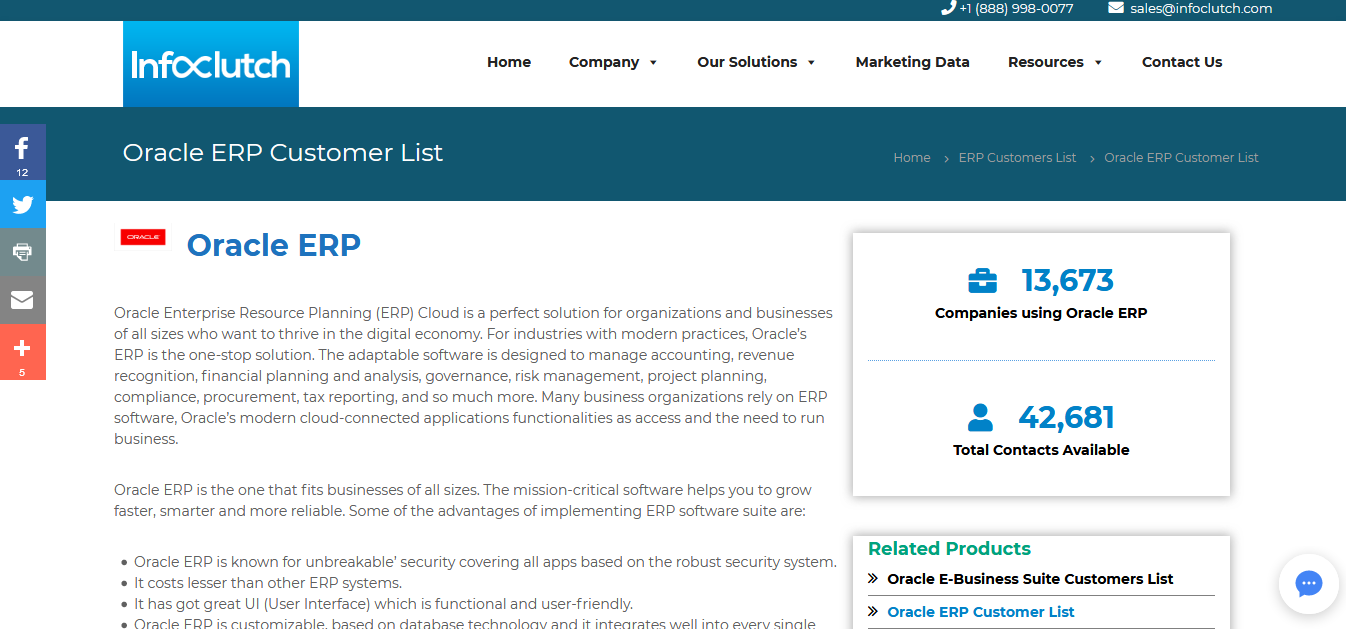Click the phone icon in top bar
The height and width of the screenshot is (629, 1346).
click(948, 8)
